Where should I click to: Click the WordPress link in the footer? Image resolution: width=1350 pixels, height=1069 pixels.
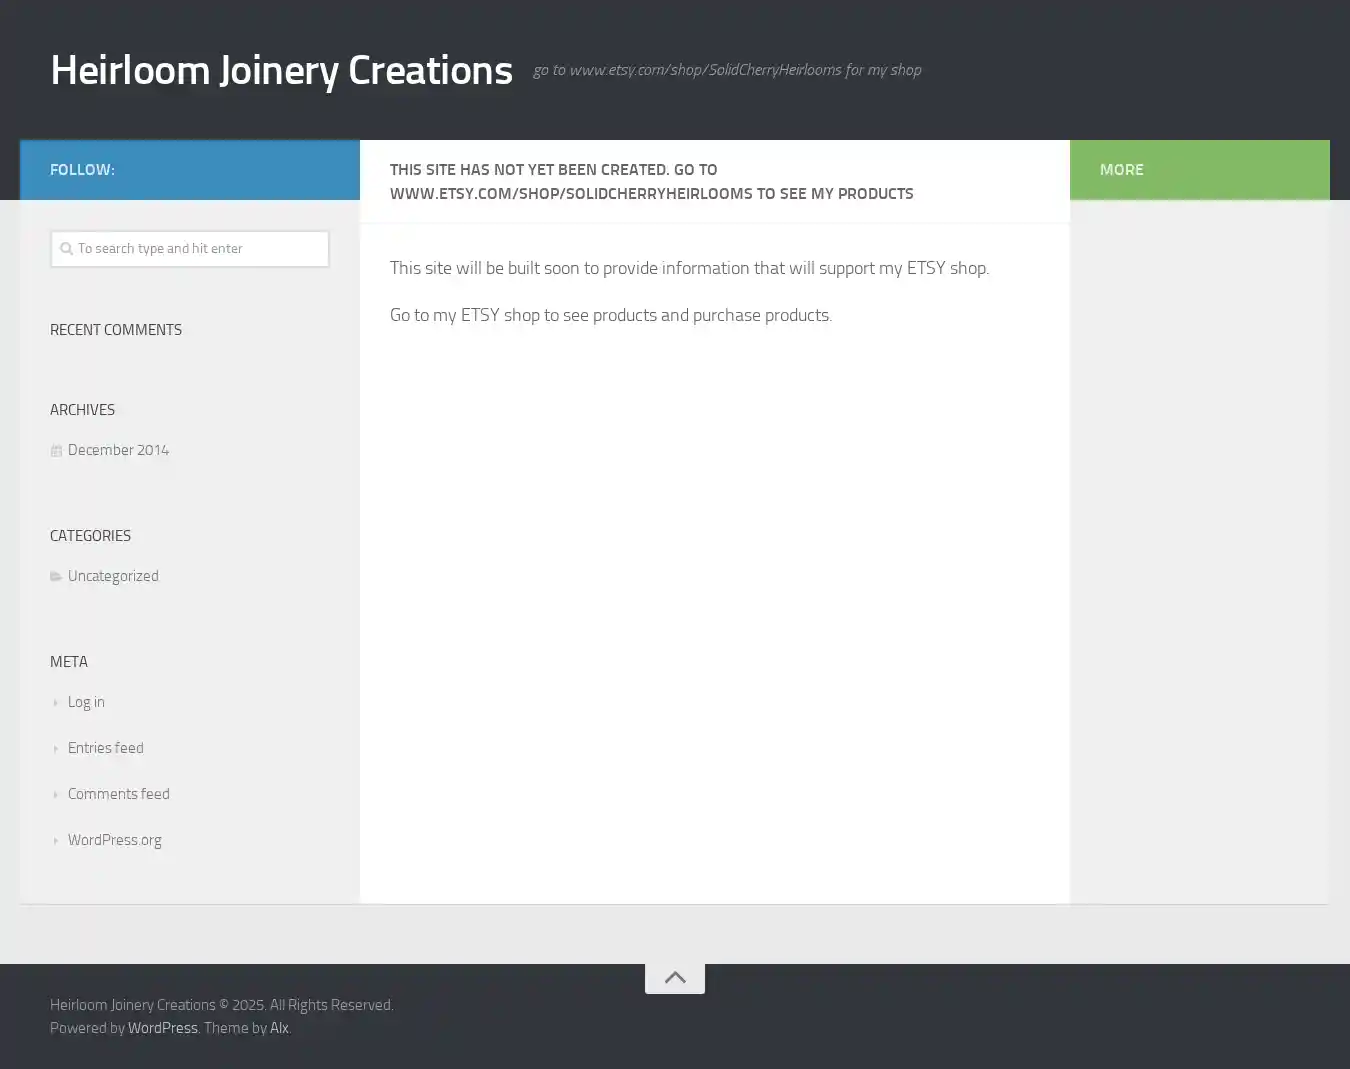pos(162,1028)
